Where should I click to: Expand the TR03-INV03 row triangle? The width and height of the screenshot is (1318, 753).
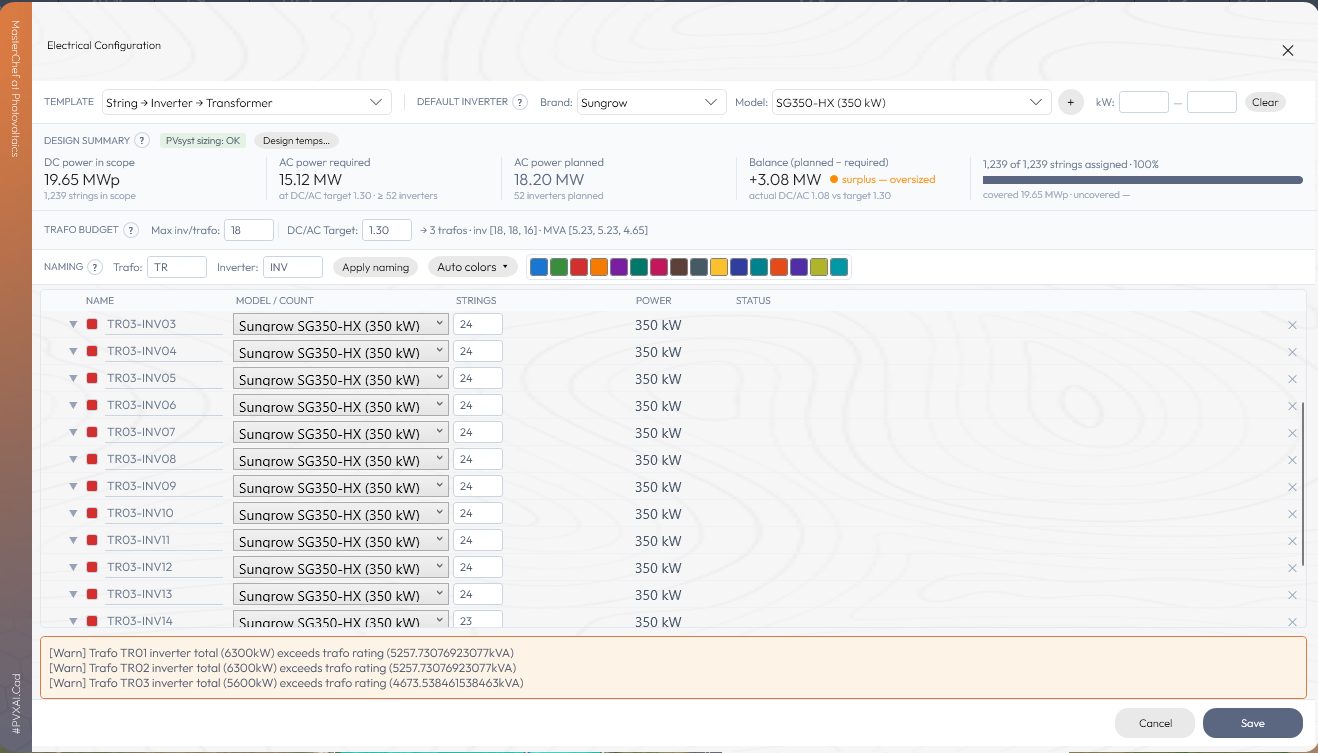click(73, 324)
